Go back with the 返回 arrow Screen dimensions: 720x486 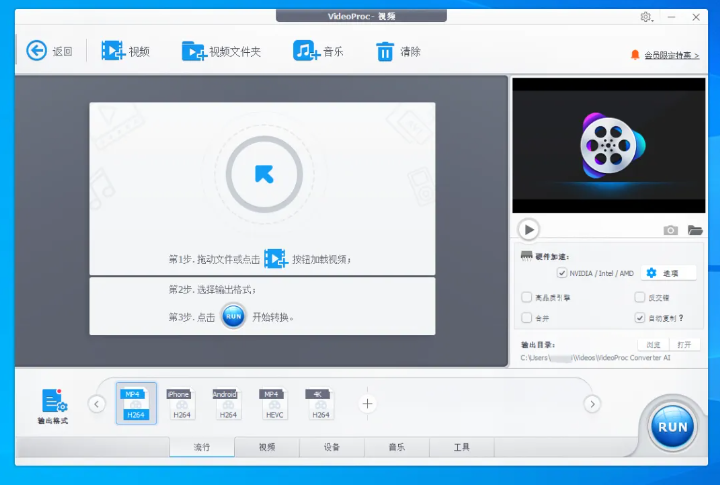(x=49, y=51)
